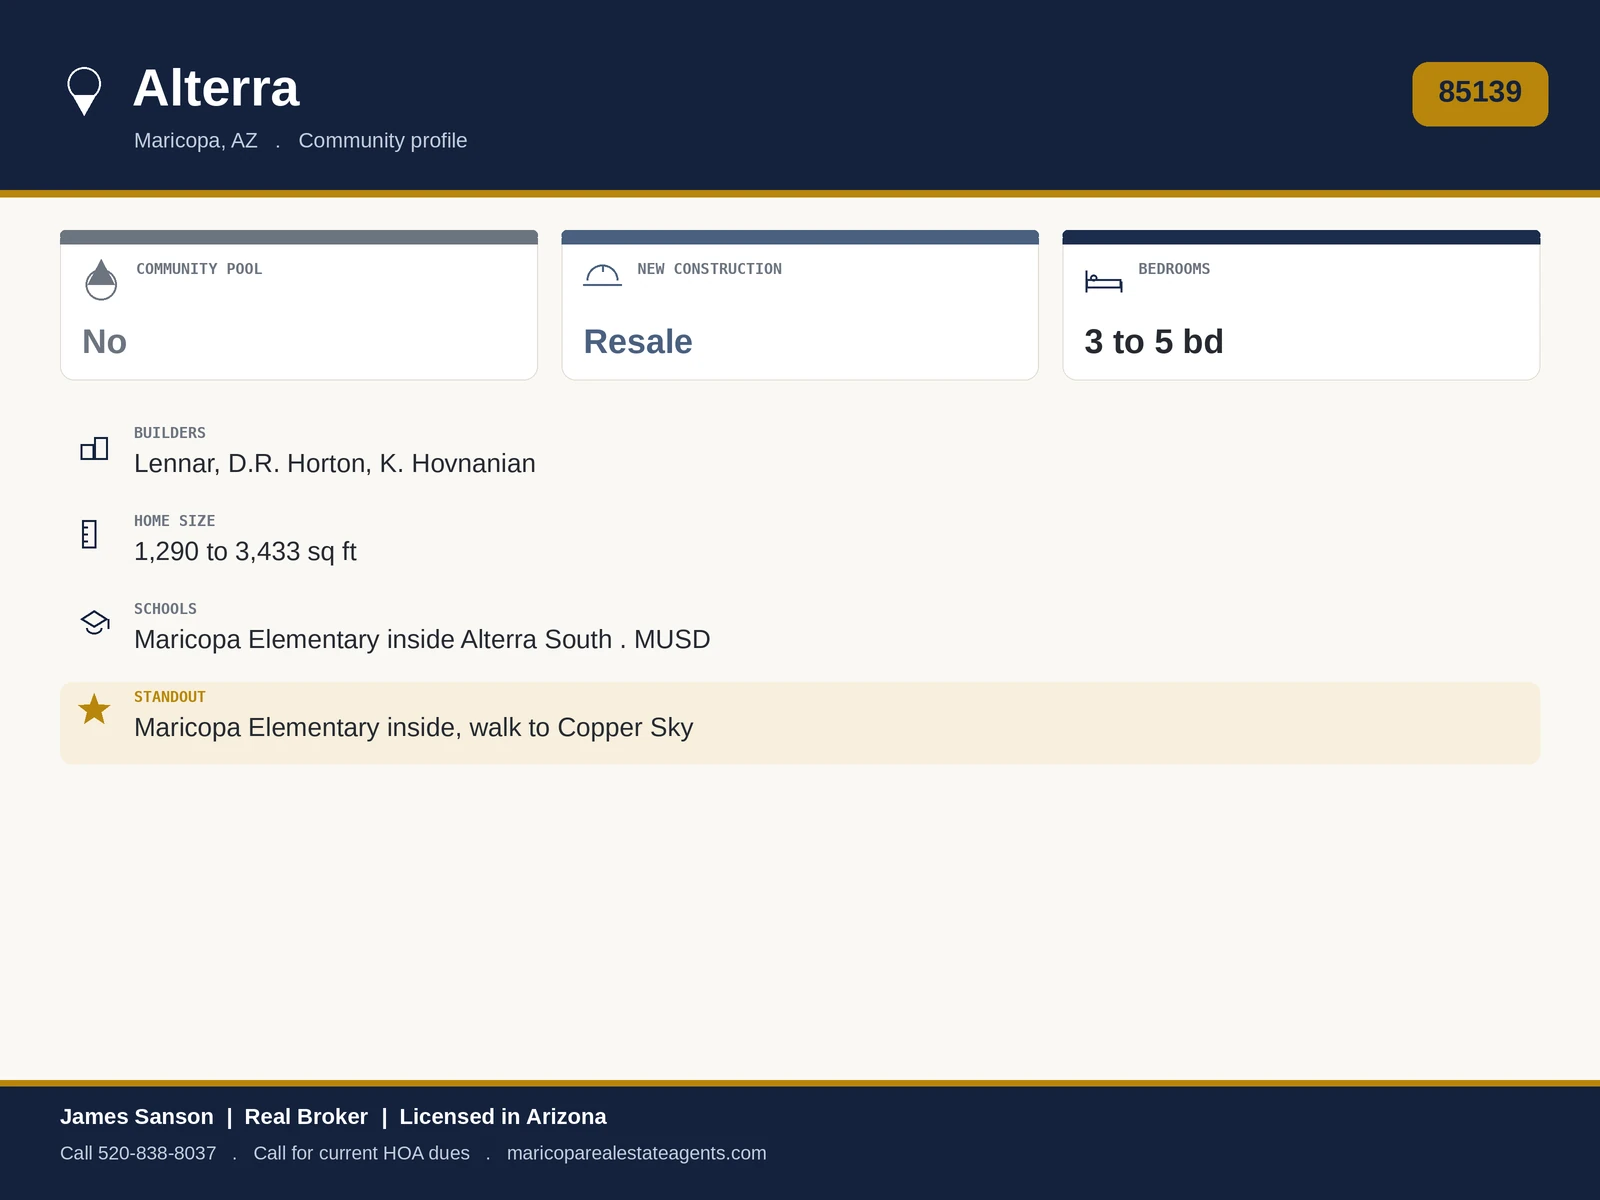The width and height of the screenshot is (1600, 1200).
Task: Click the James Sanson name in footer
Action: click(x=137, y=1117)
